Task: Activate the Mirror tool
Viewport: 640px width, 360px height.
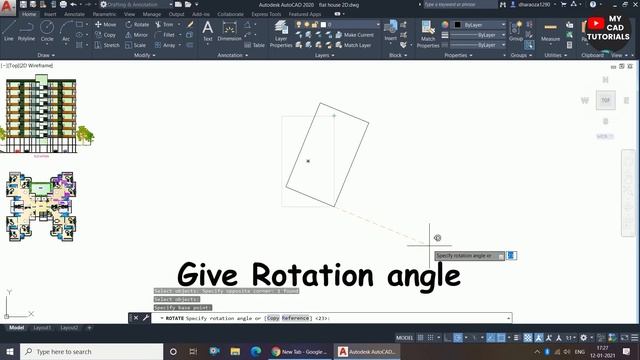Action: click(136, 35)
